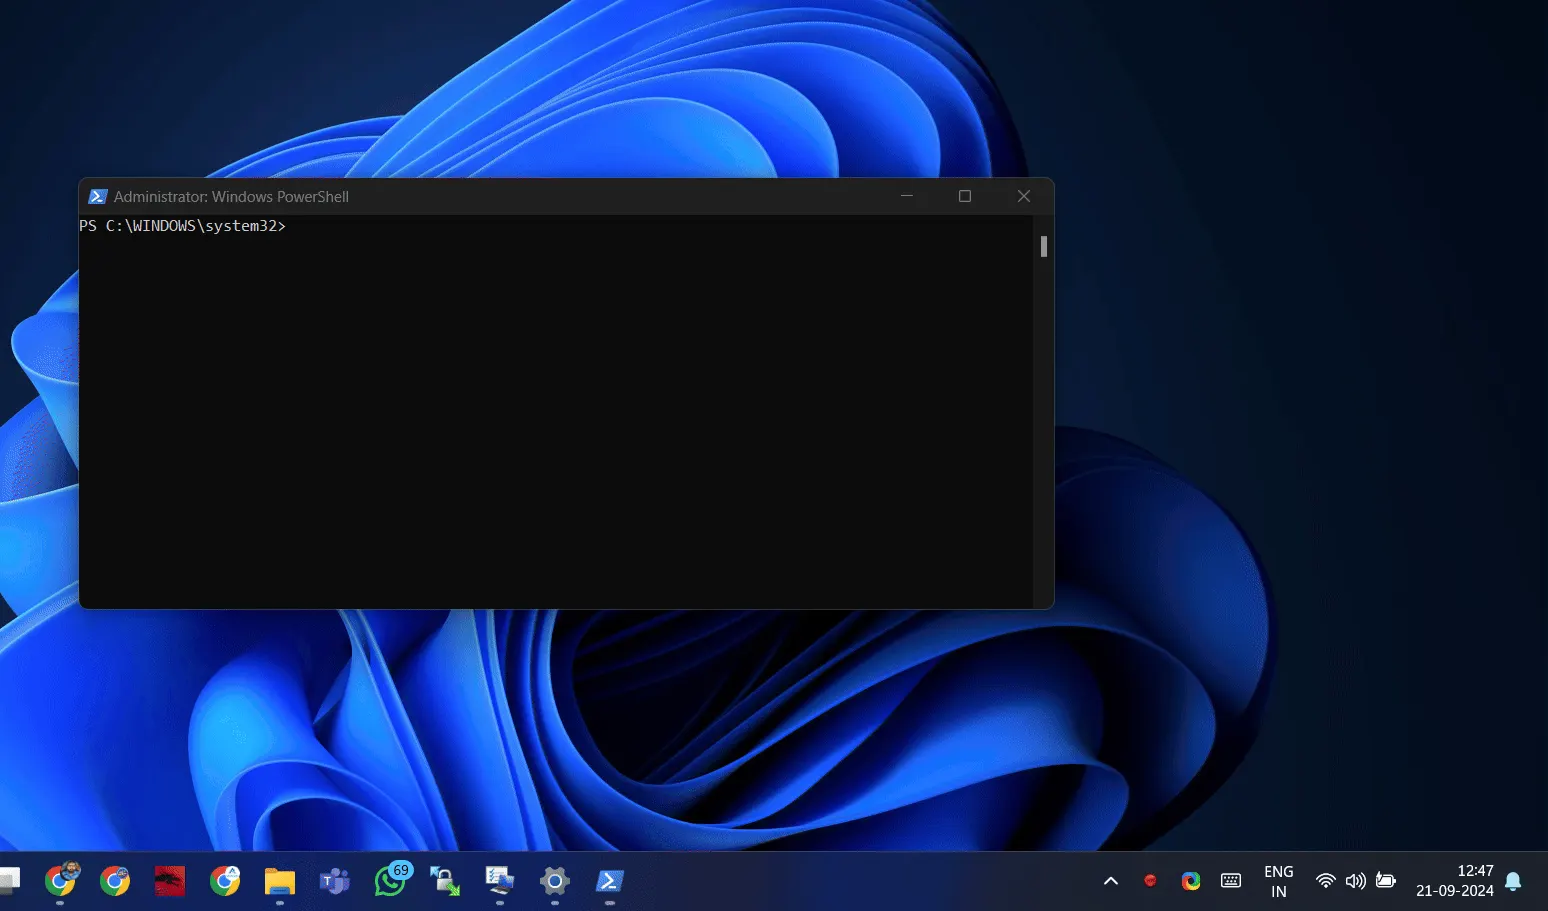1548x911 pixels.
Task: Open the Wi-Fi network tray icon
Action: click(1326, 881)
